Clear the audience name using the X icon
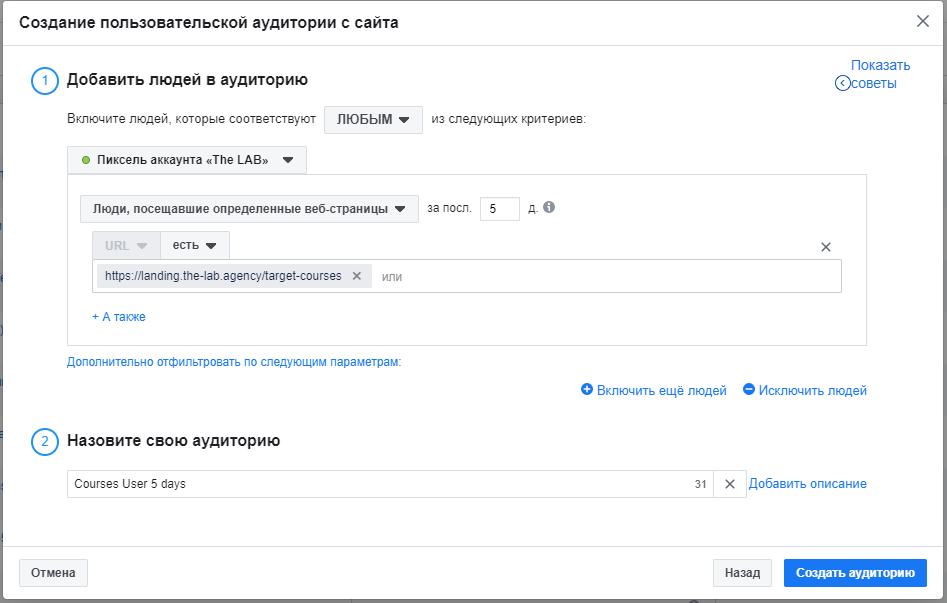The width and height of the screenshot is (947, 603). click(x=730, y=483)
